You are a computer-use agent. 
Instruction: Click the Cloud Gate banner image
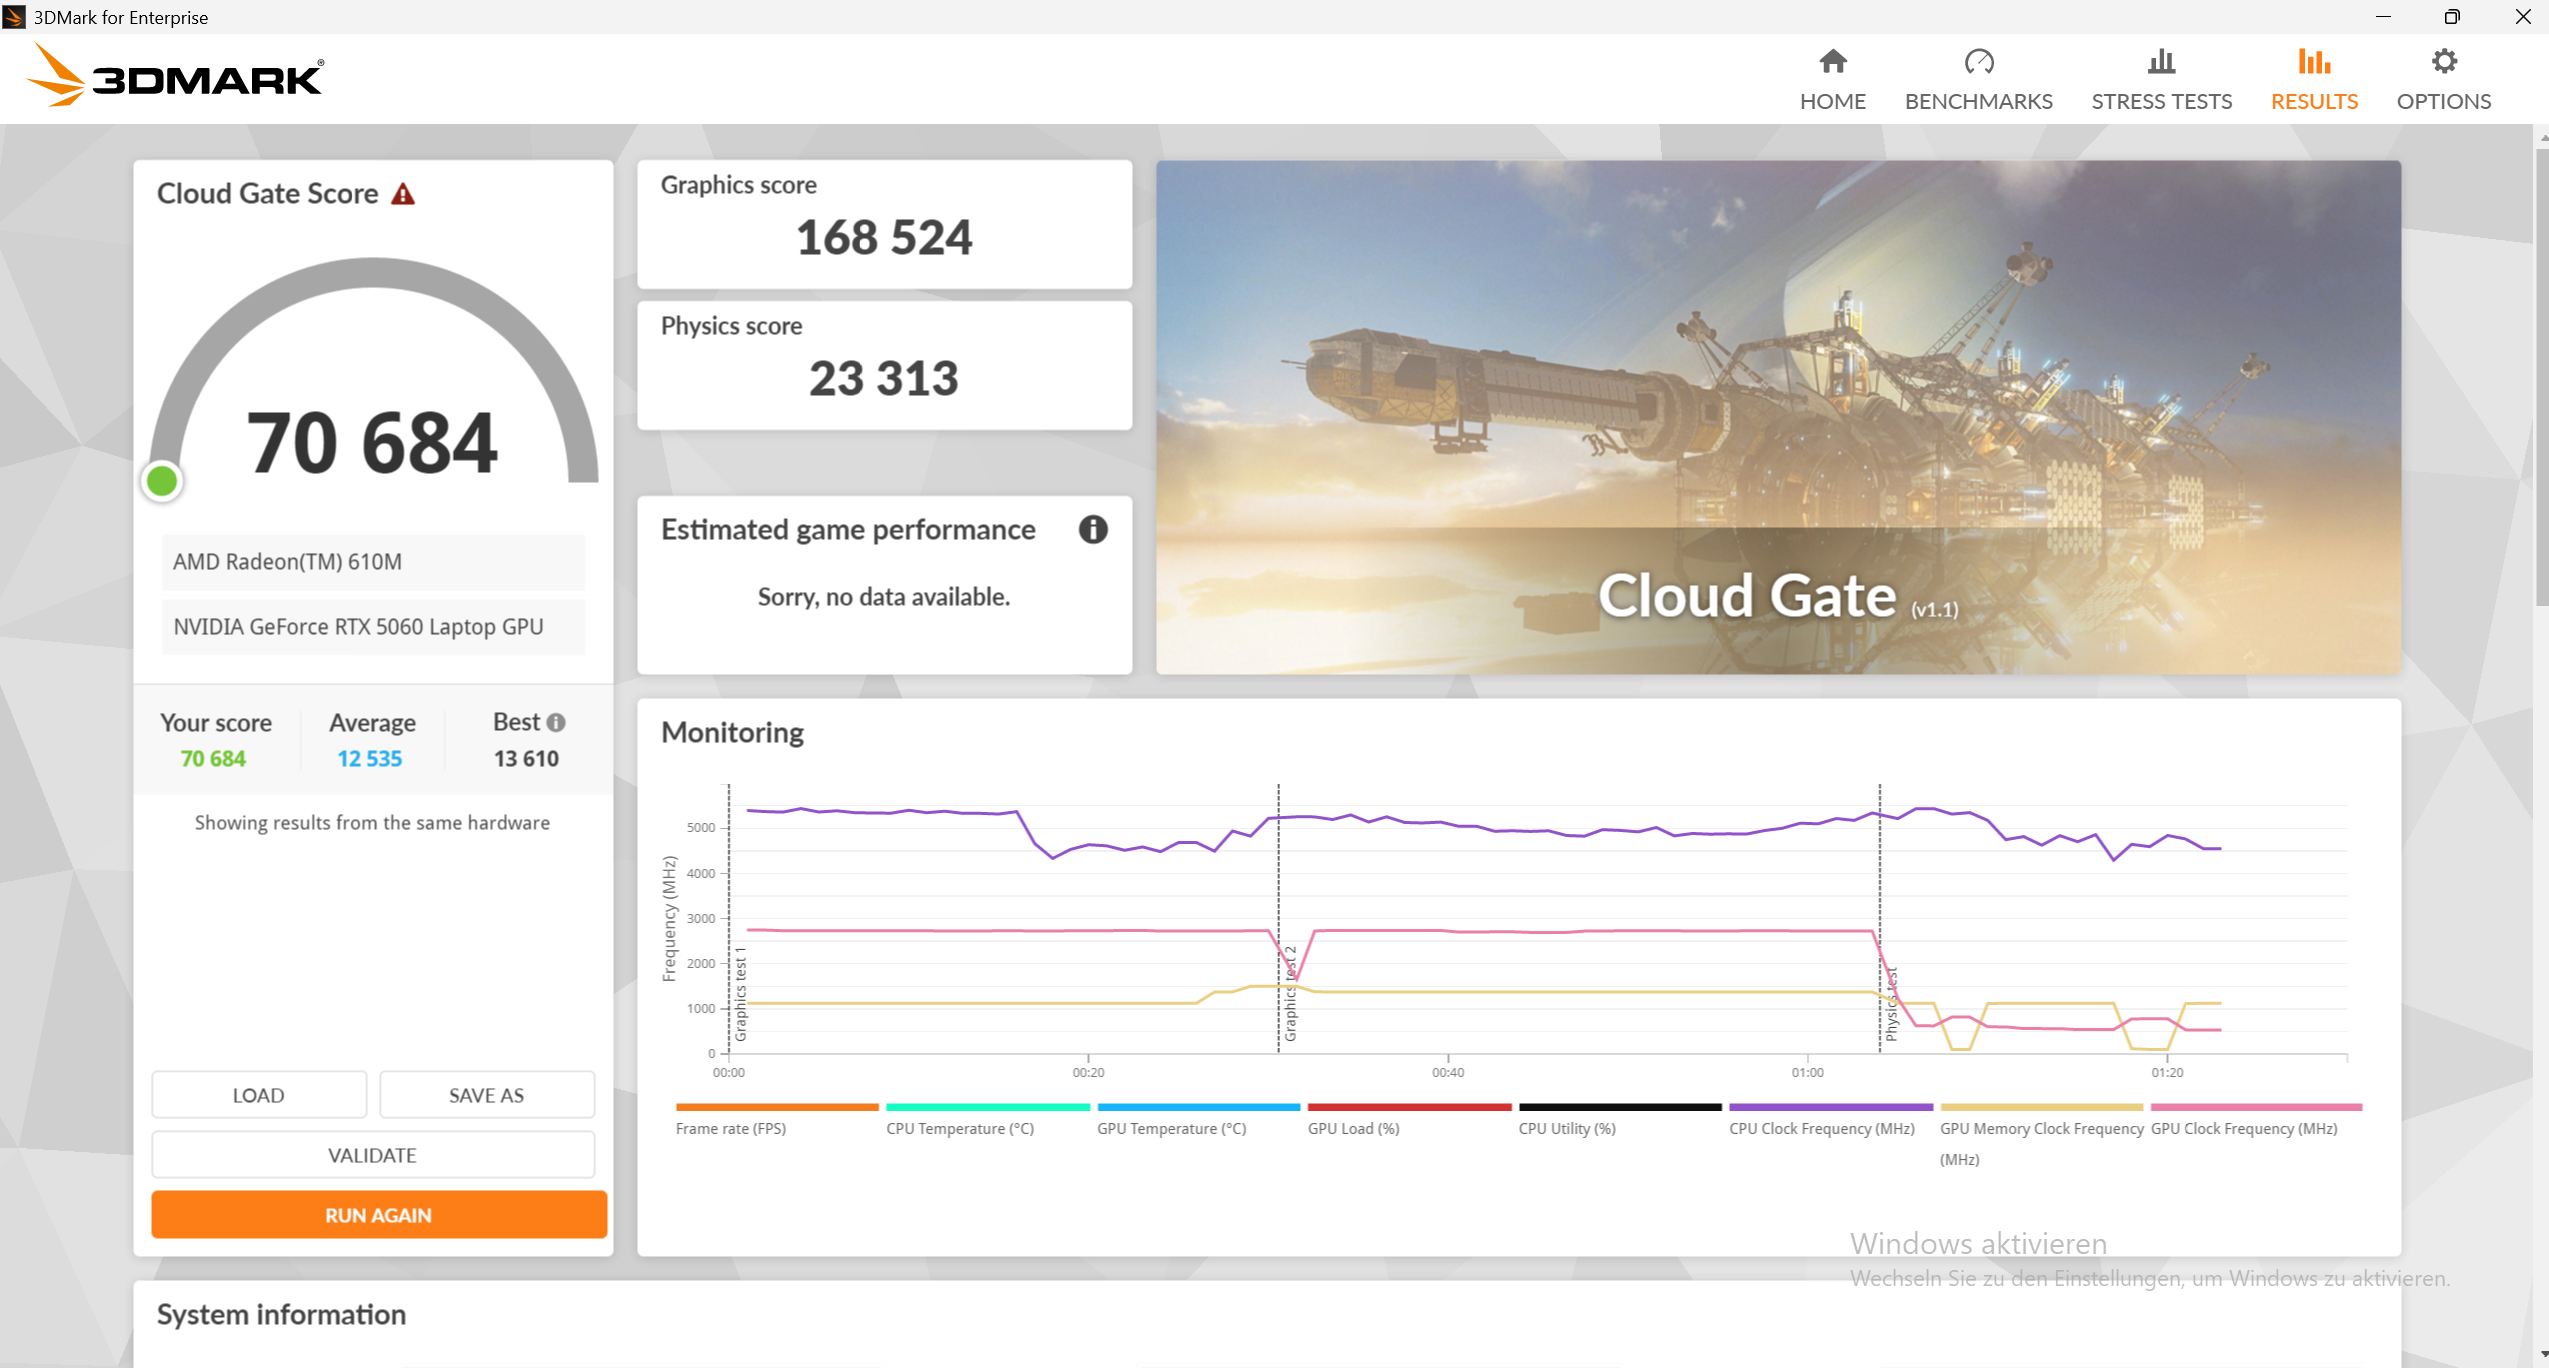(x=1777, y=416)
